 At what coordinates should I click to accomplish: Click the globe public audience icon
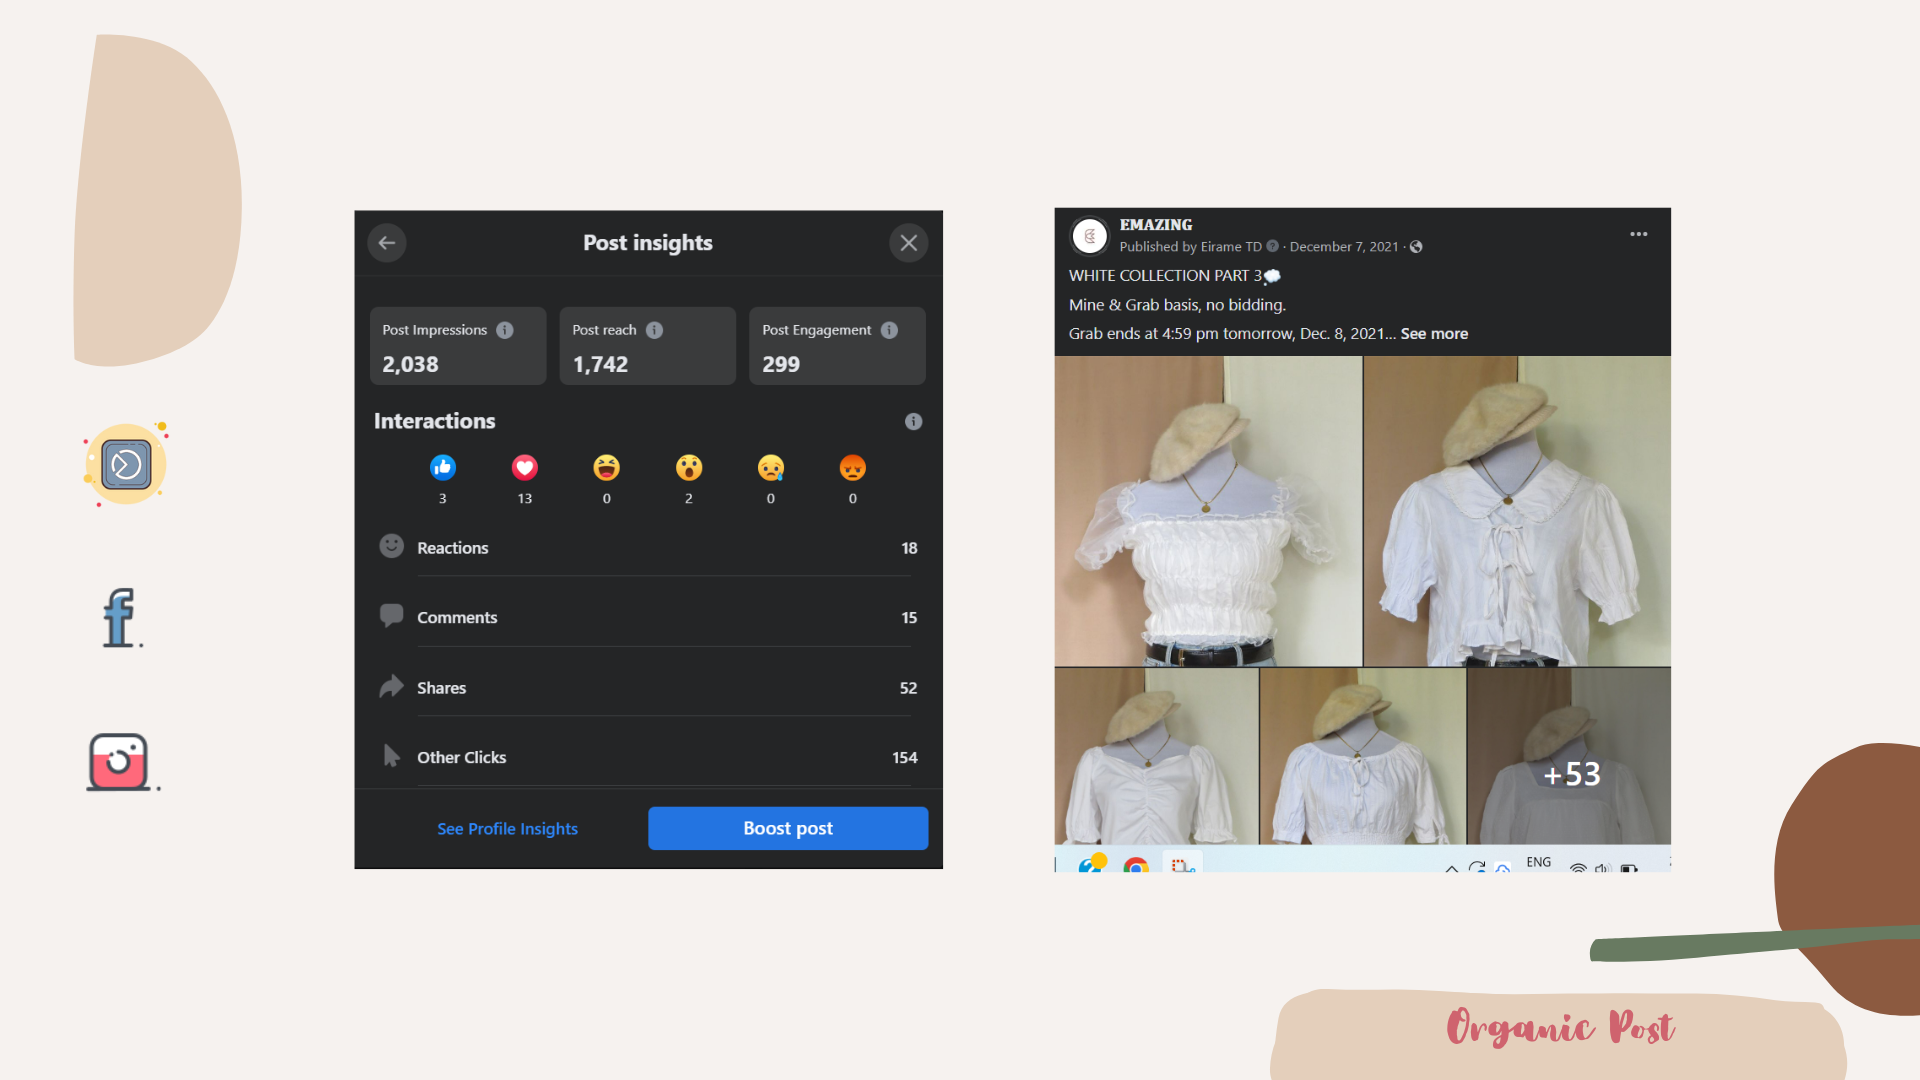pyautogui.click(x=1416, y=247)
